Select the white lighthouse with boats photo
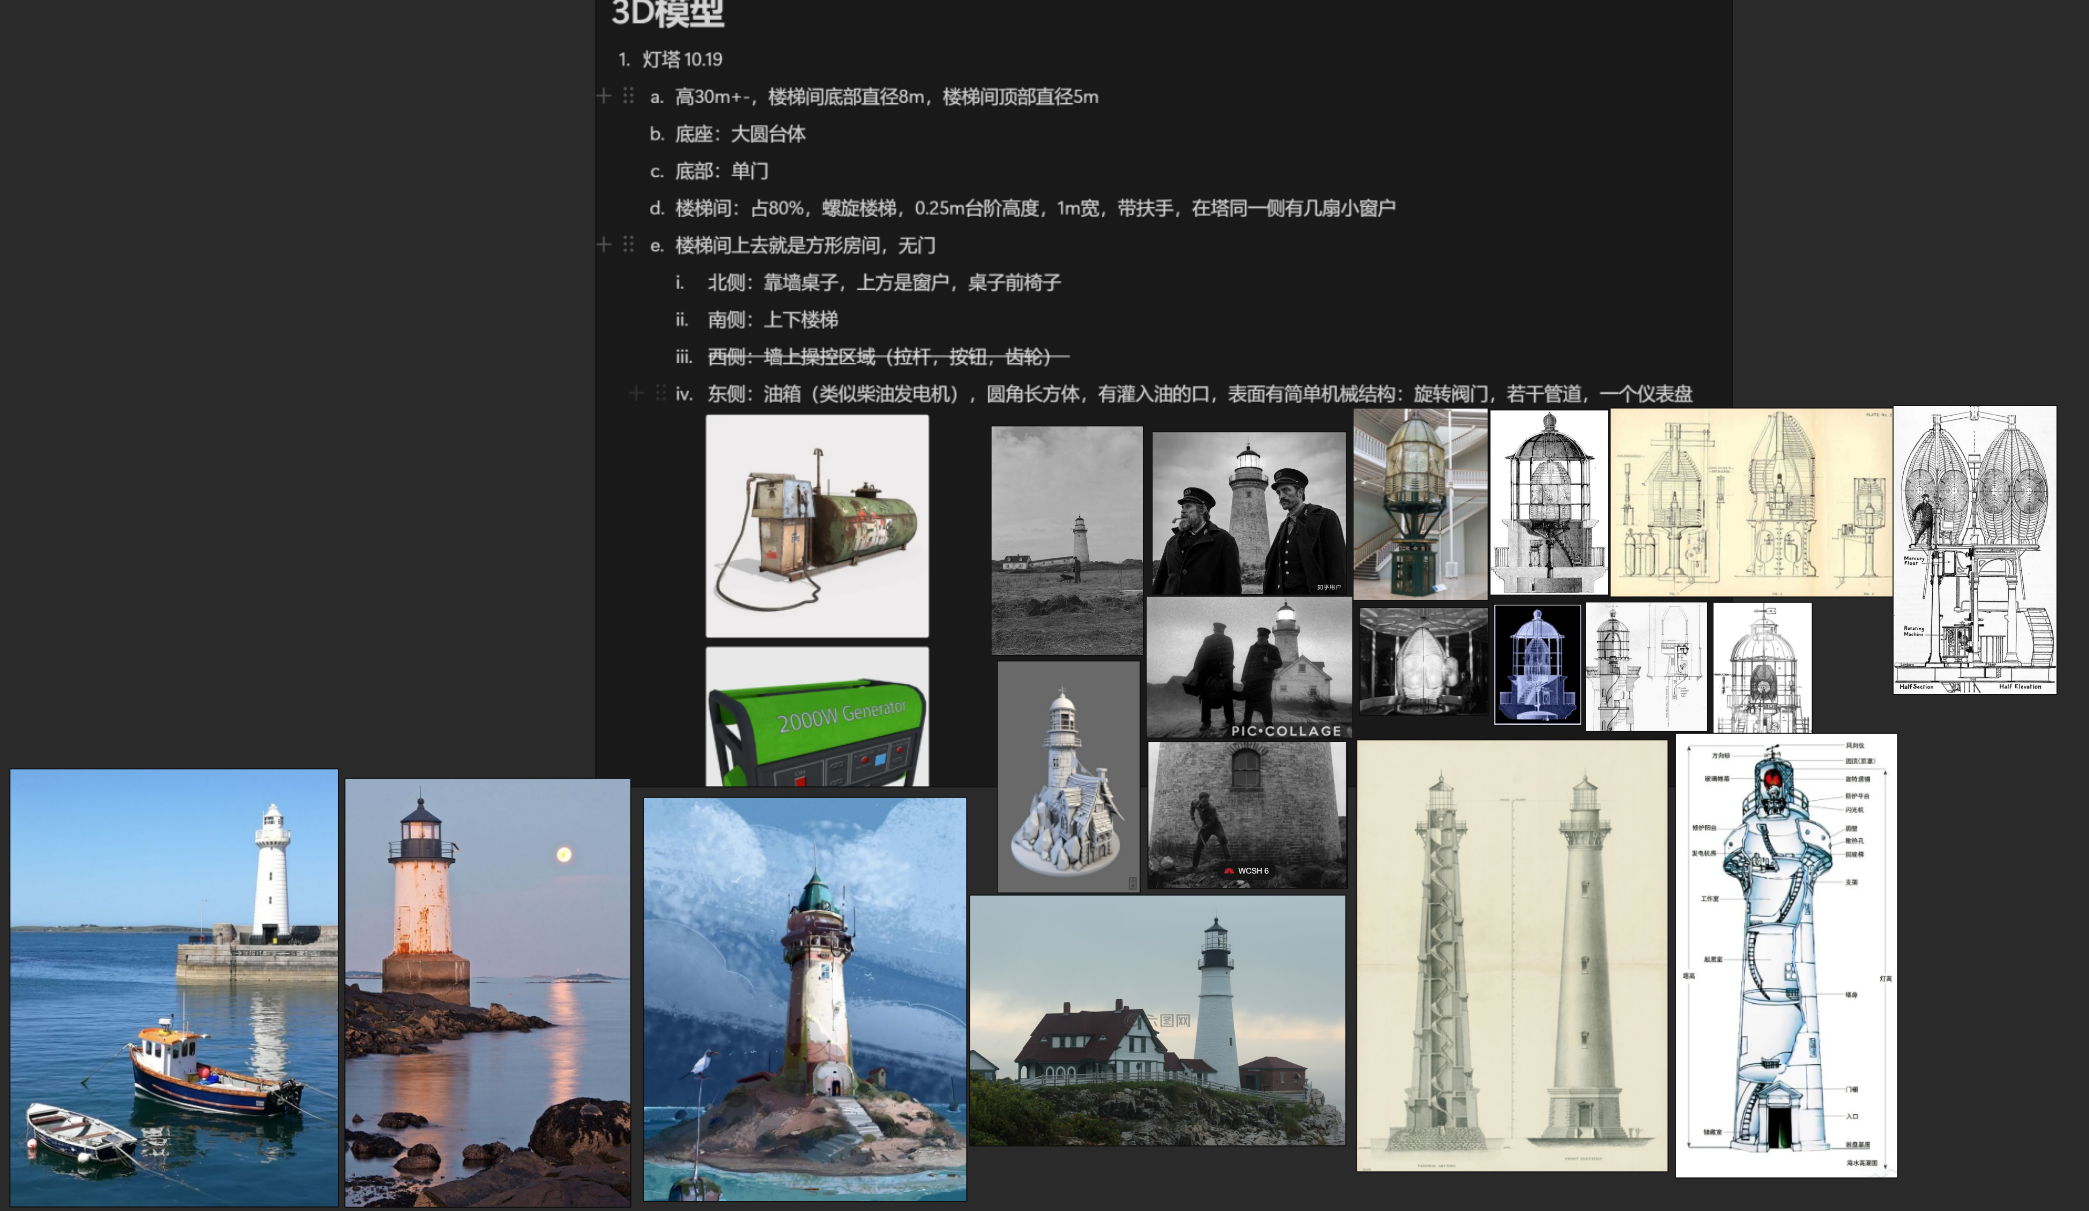The height and width of the screenshot is (1211, 2089). (174, 988)
